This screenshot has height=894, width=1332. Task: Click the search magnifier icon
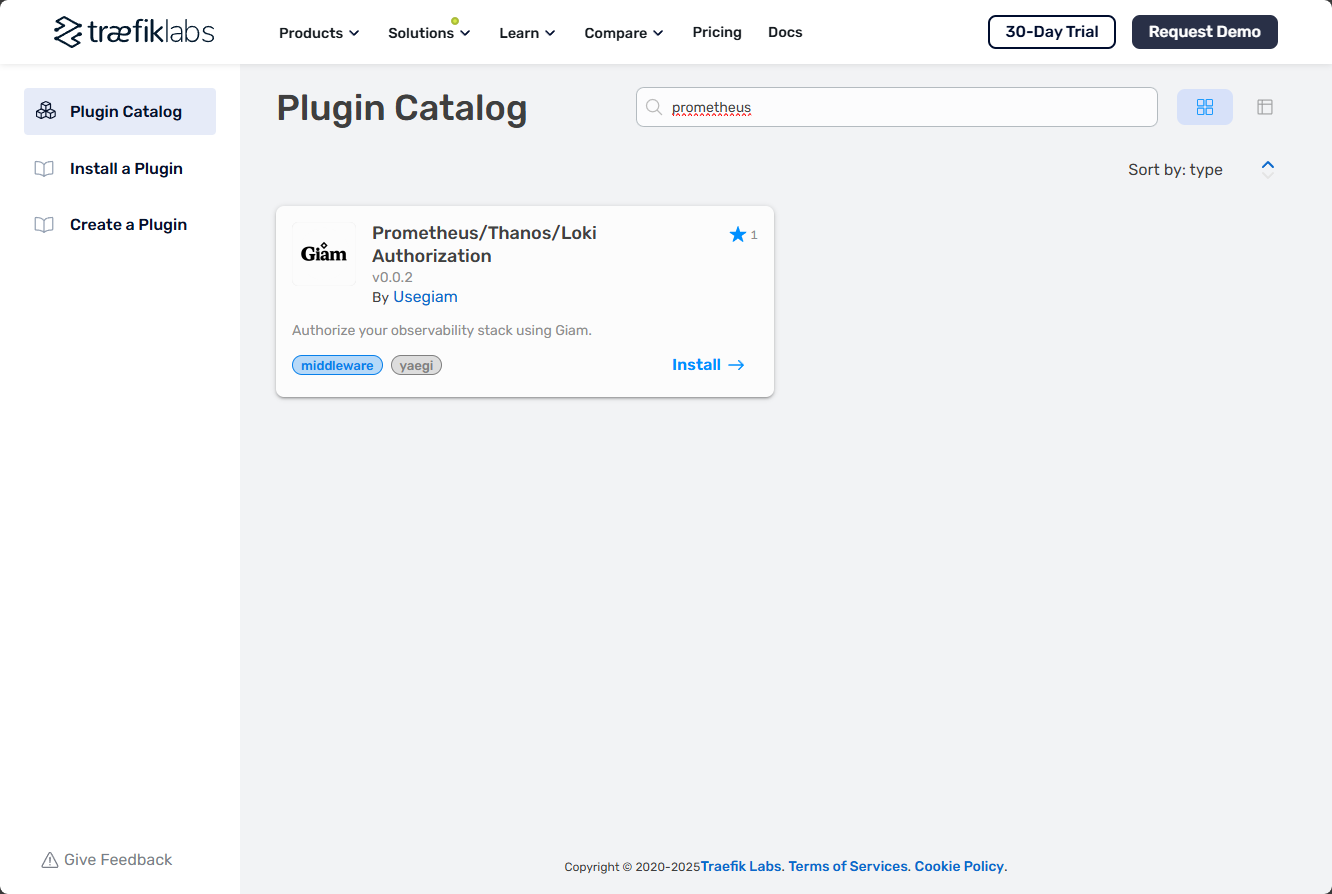click(x=654, y=107)
